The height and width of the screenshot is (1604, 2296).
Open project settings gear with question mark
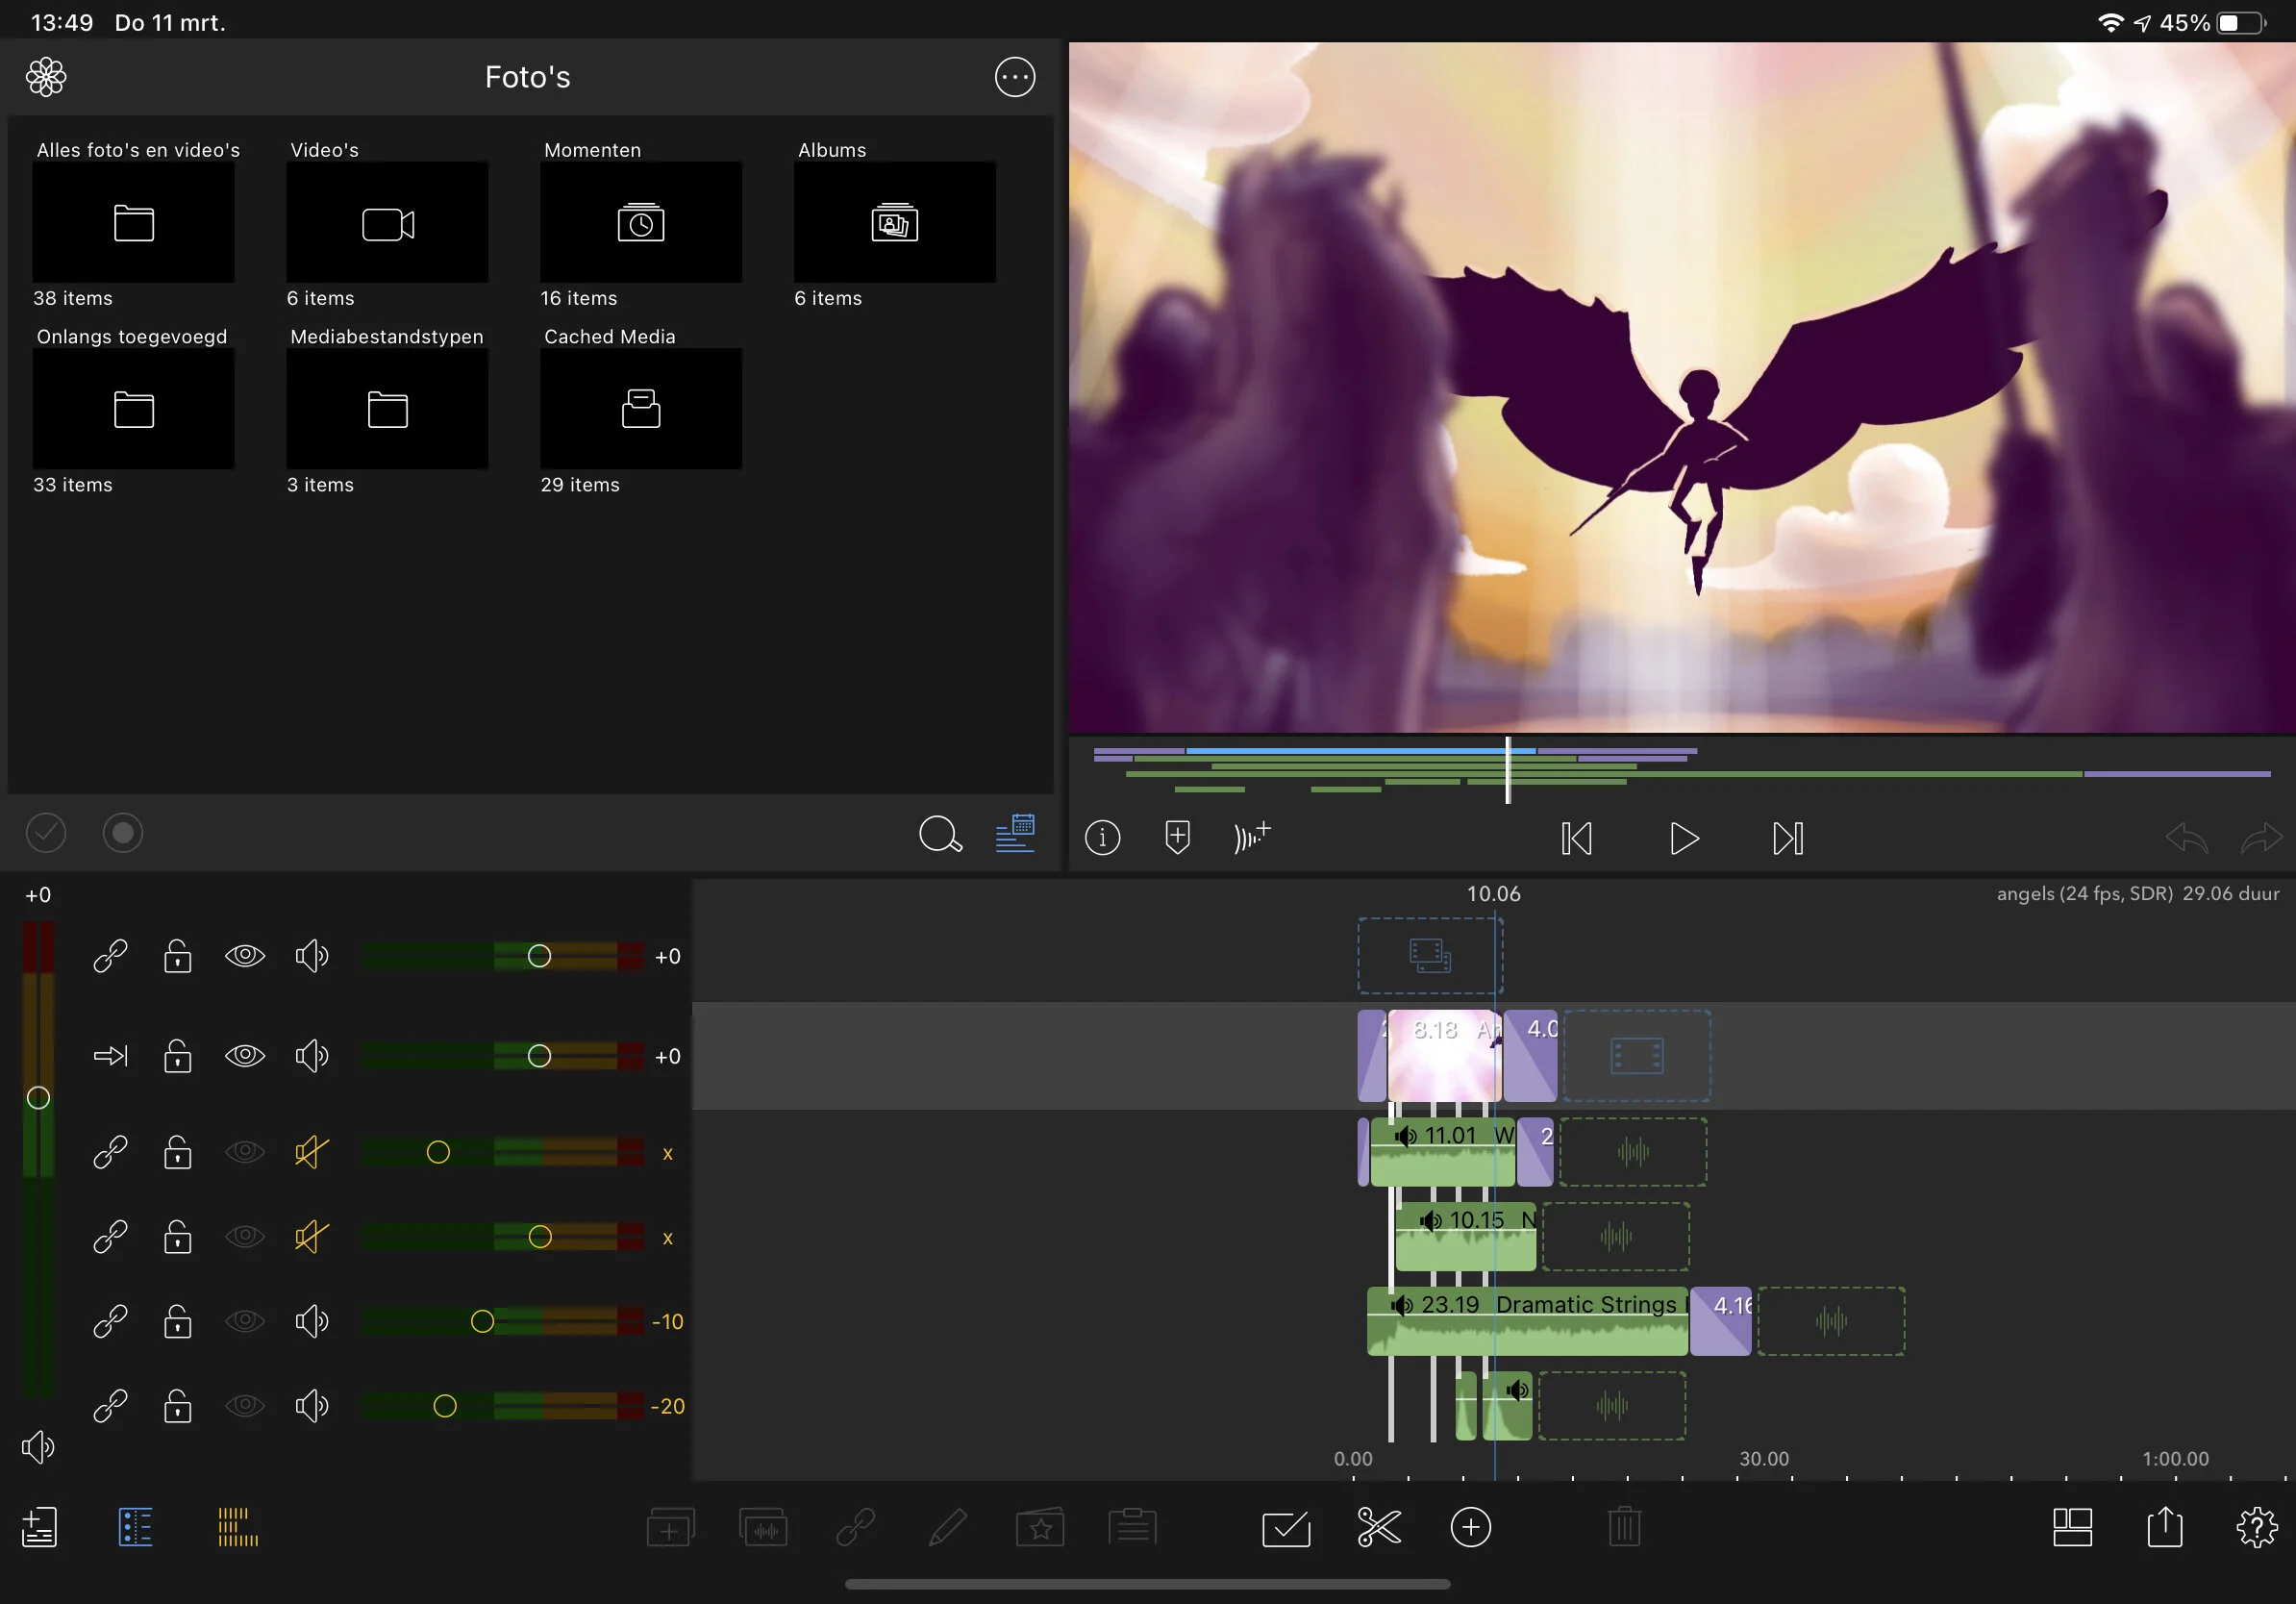pos(2256,1527)
